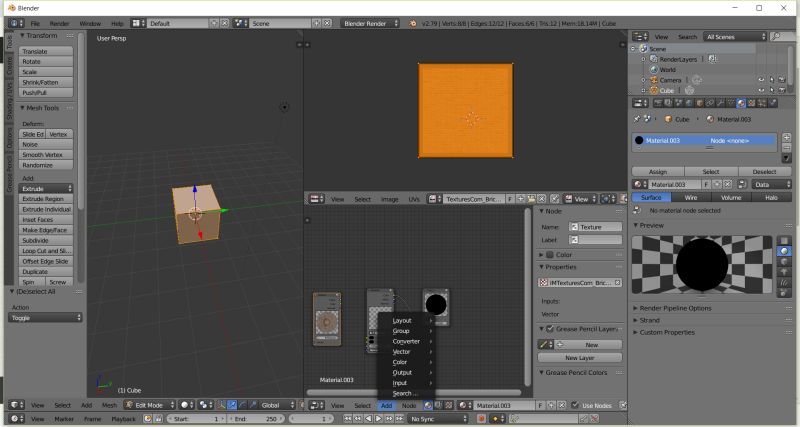Image resolution: width=800 pixels, height=427 pixels.
Task: Select cube preview type icon
Action: tap(784, 262)
